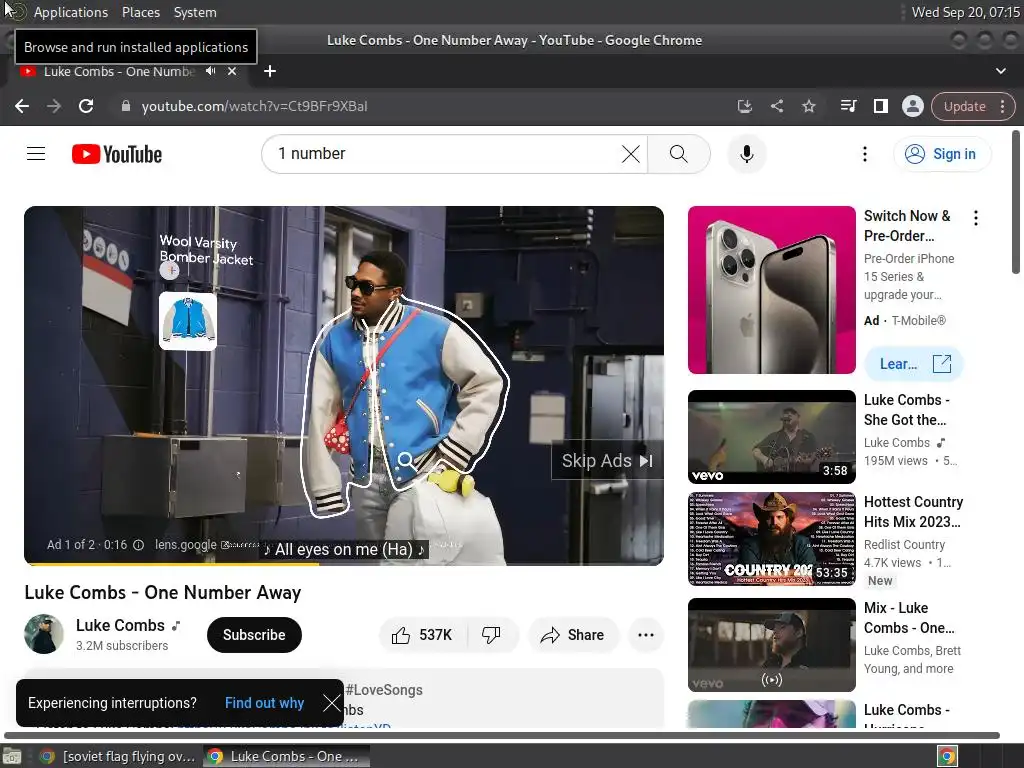Click '3.2M subscribers' text
The width and height of the screenshot is (1024, 768).
pos(122,646)
